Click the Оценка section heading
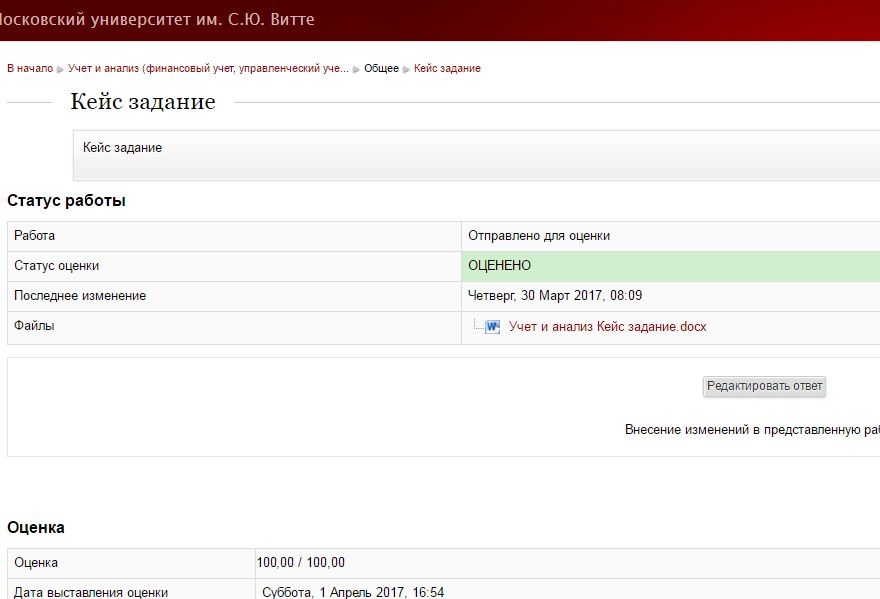This screenshot has width=880, height=599. 36,527
